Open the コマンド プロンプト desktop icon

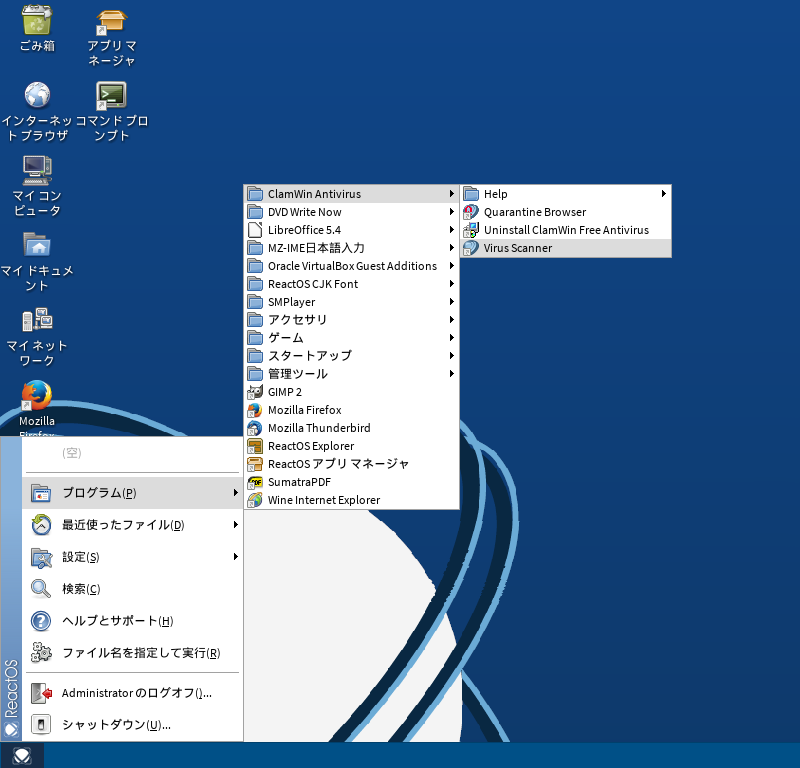click(111, 95)
